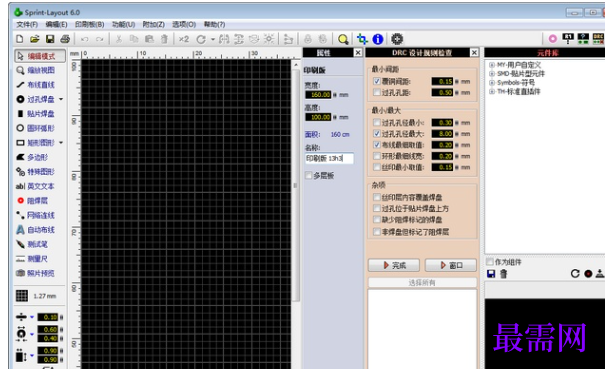Select the 阻焊层 solder mask tool

tap(32, 201)
